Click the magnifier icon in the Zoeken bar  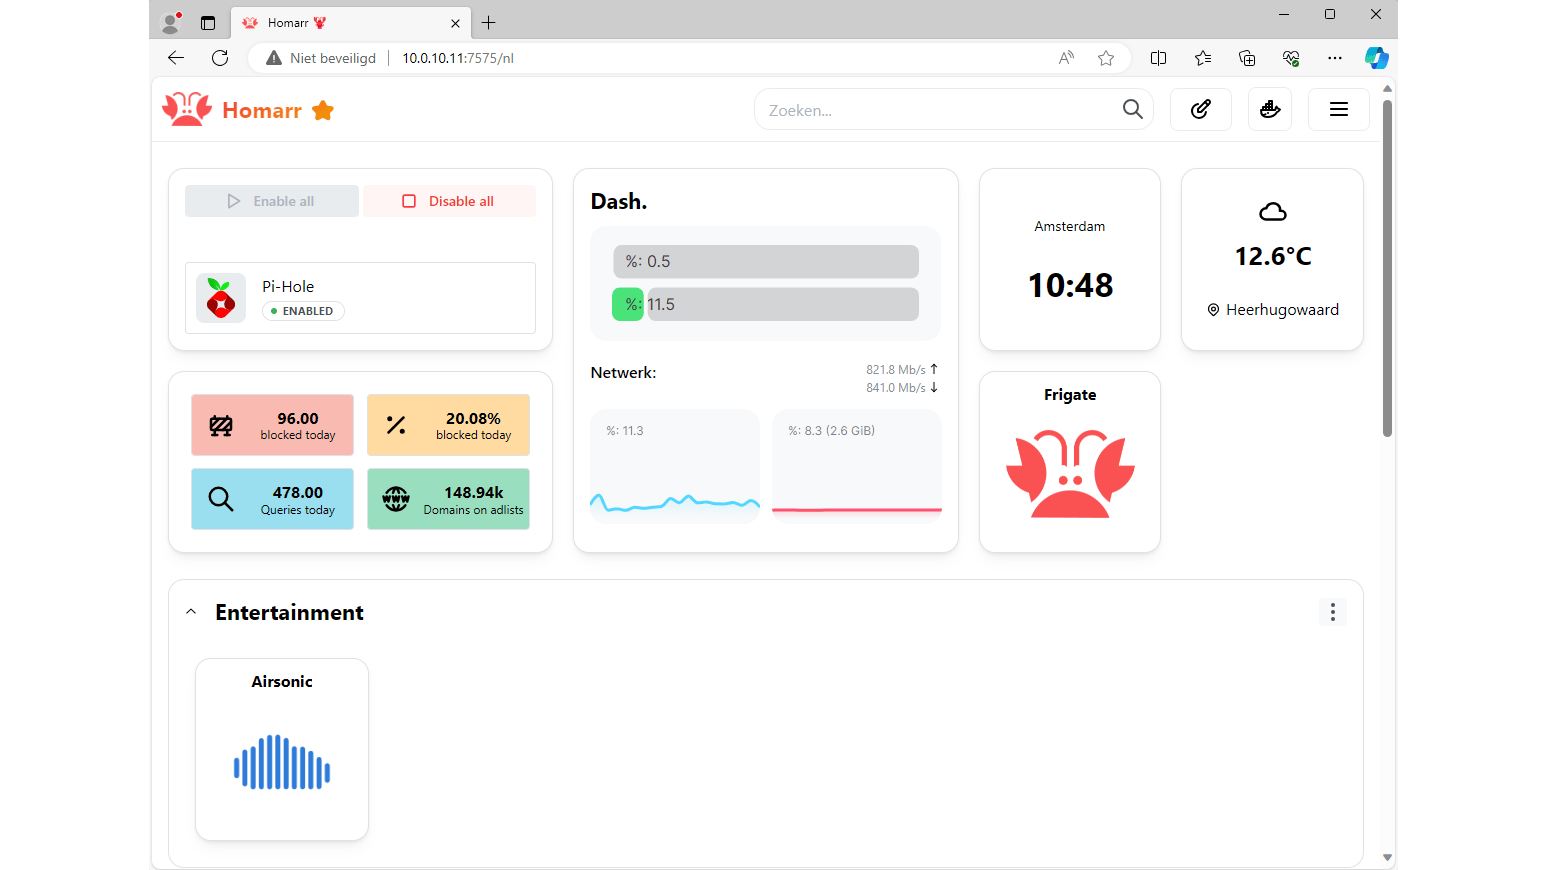click(x=1132, y=109)
